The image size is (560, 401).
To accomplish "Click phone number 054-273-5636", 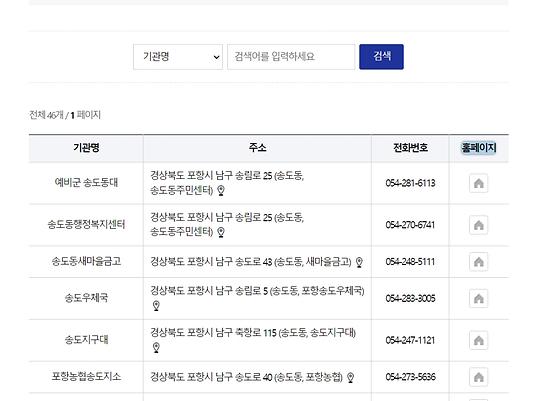I will [x=410, y=377].
